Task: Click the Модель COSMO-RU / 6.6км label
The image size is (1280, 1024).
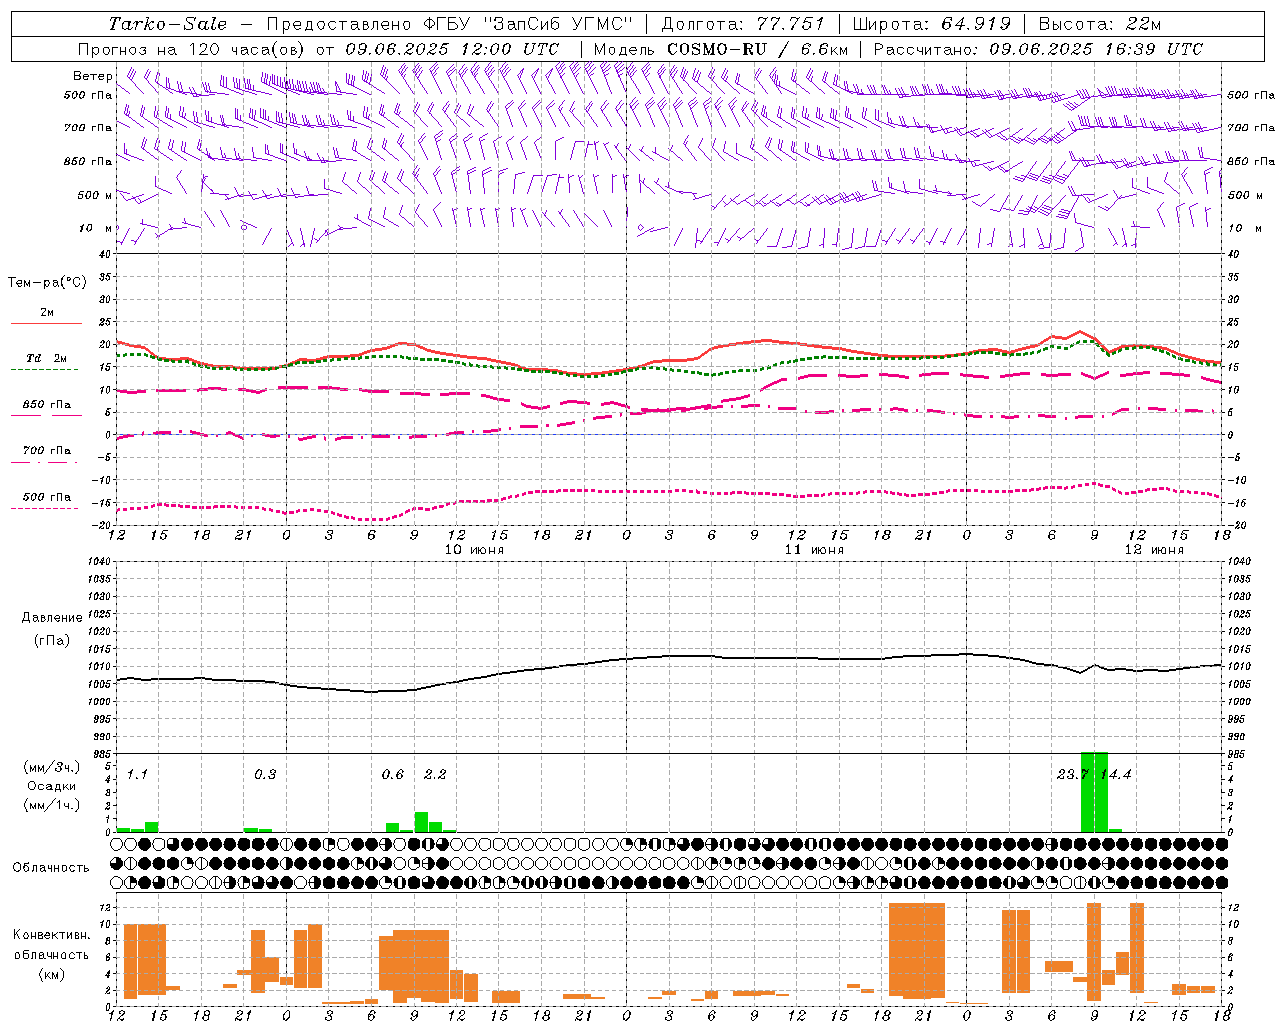Action: pyautogui.click(x=720, y=49)
